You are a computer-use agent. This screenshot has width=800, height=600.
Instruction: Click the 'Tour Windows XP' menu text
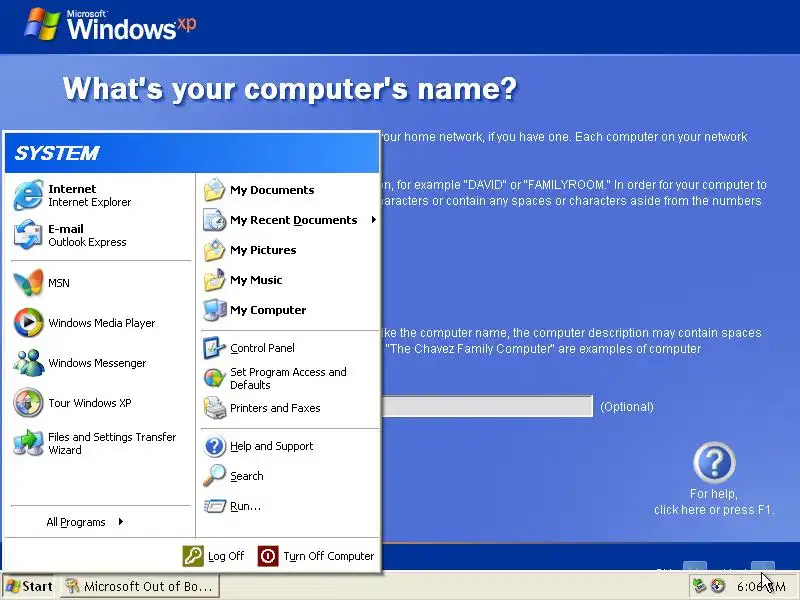tap(90, 403)
